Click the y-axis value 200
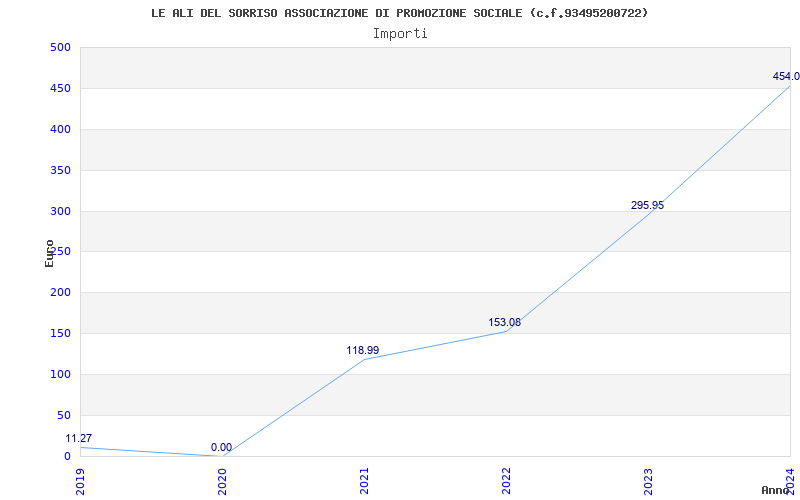Image resolution: width=800 pixels, height=500 pixels. (60, 292)
